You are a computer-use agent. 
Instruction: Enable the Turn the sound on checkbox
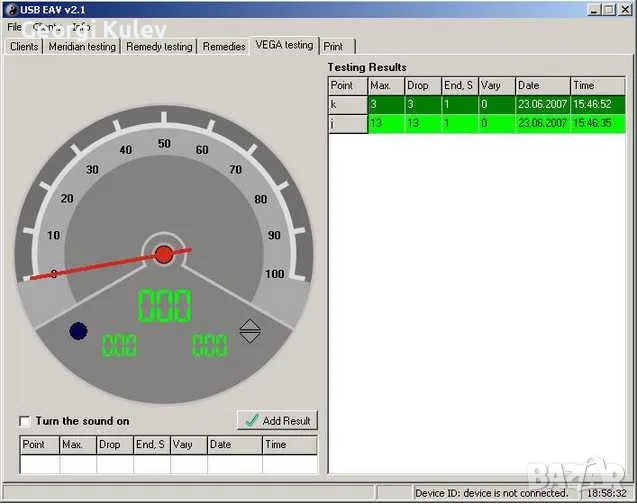[25, 422]
